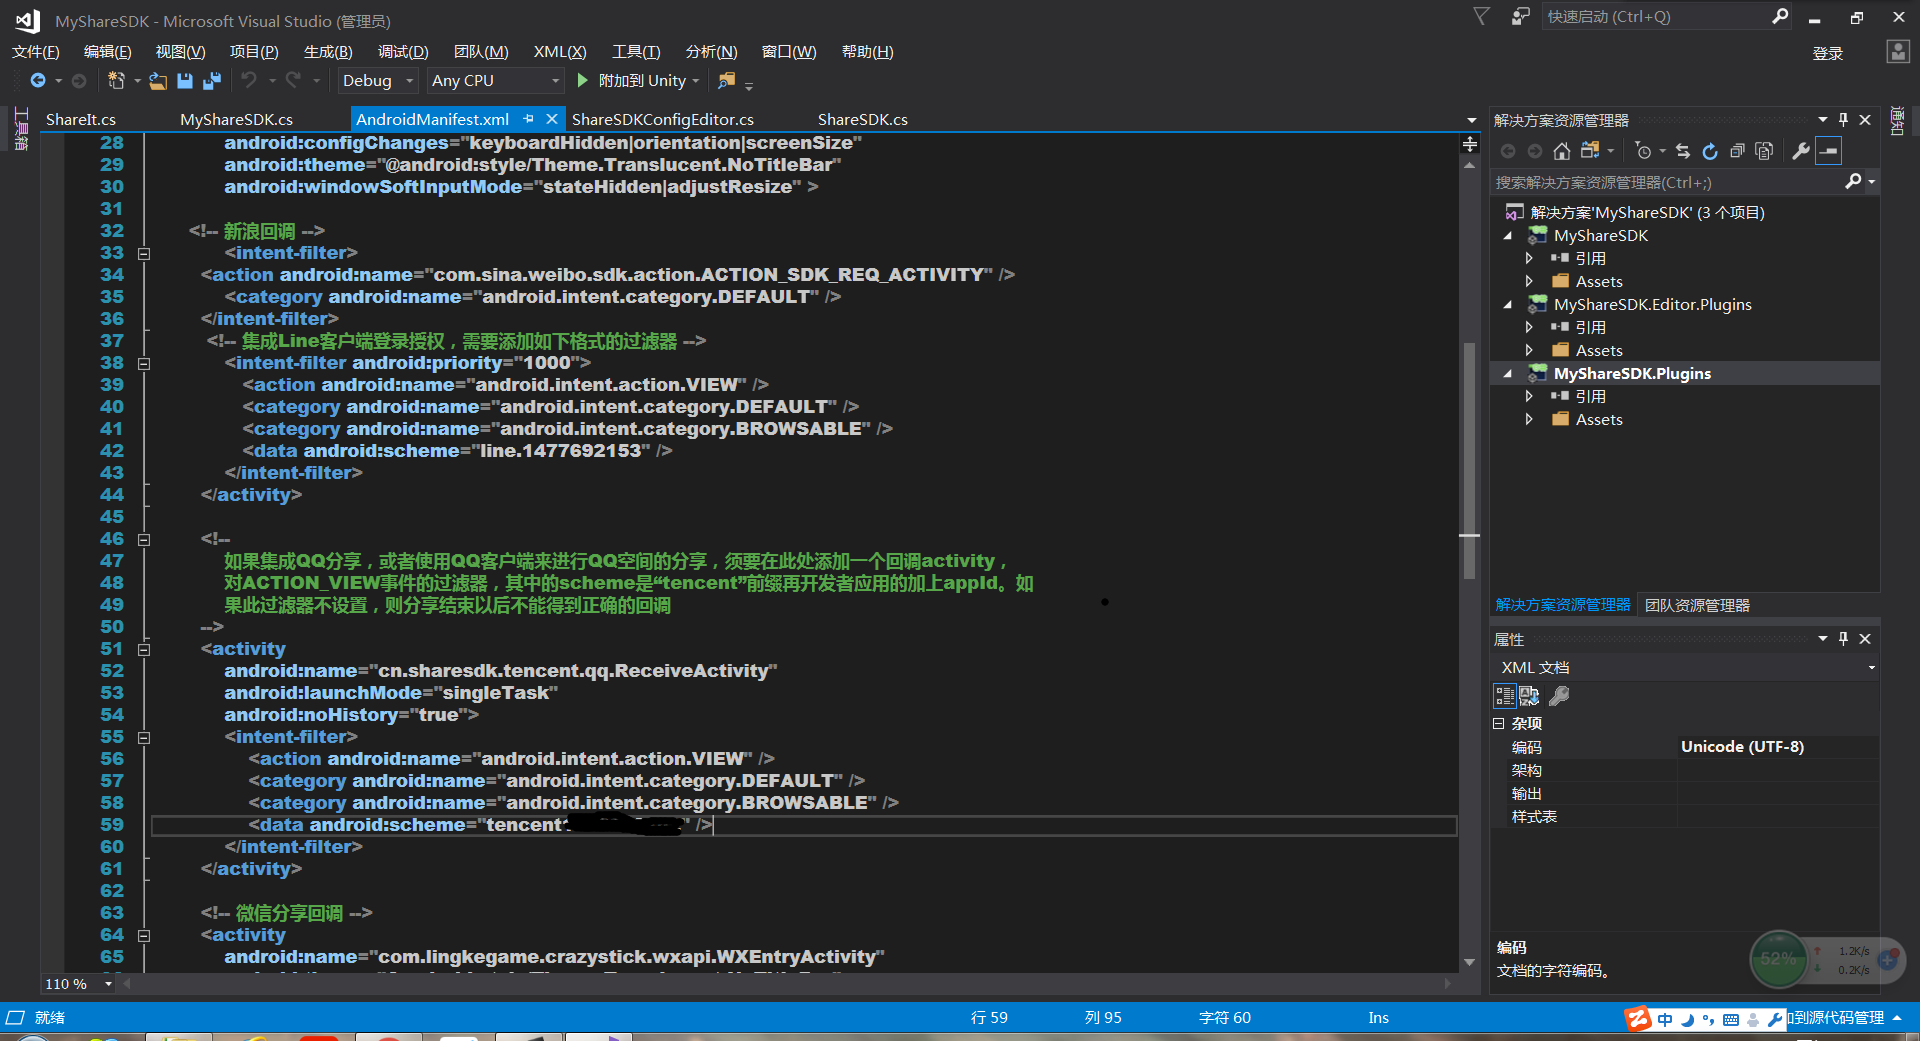
Task: Open the 工具(T) menu
Action: (x=636, y=52)
